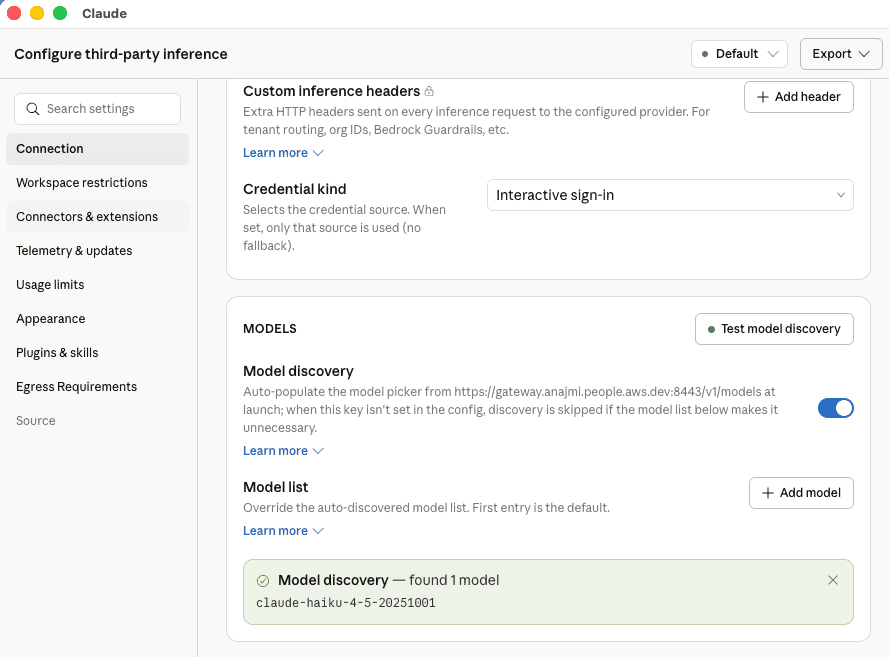Click the macOS green fullscreen button
The height and width of the screenshot is (657, 889).
pyautogui.click(x=60, y=13)
